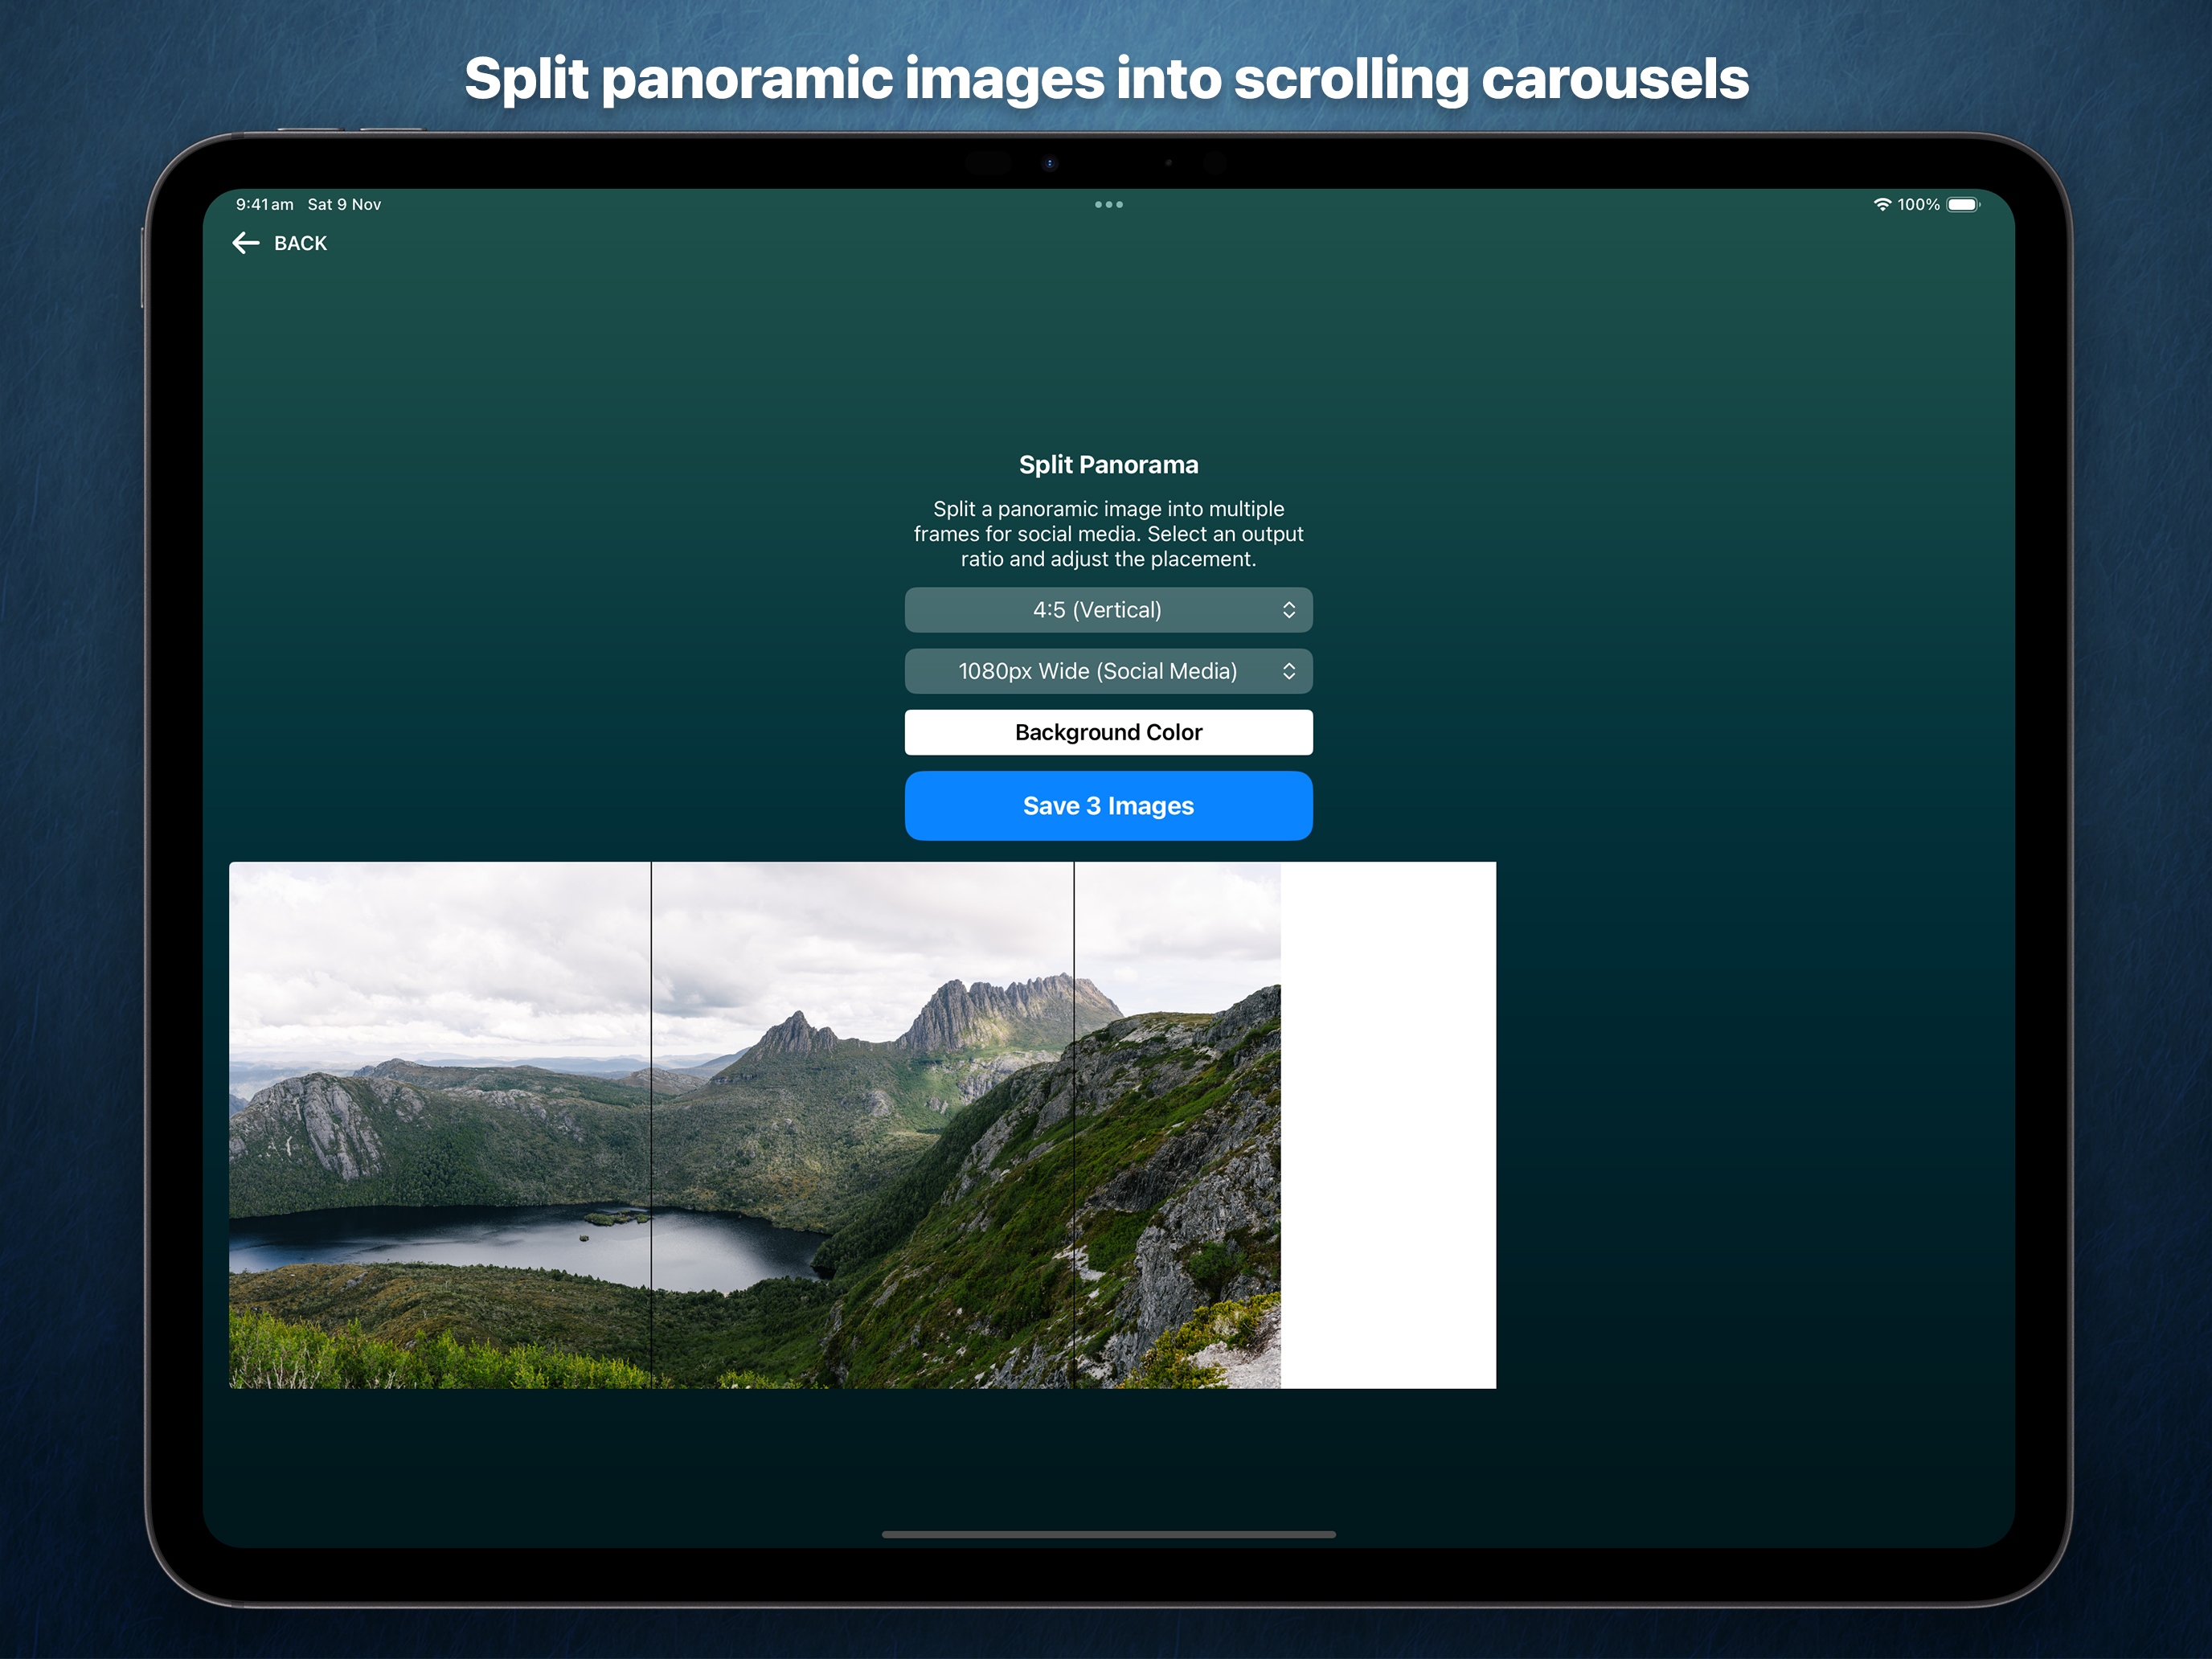
Task: Tap the 9:41 am clock
Action: (x=264, y=204)
